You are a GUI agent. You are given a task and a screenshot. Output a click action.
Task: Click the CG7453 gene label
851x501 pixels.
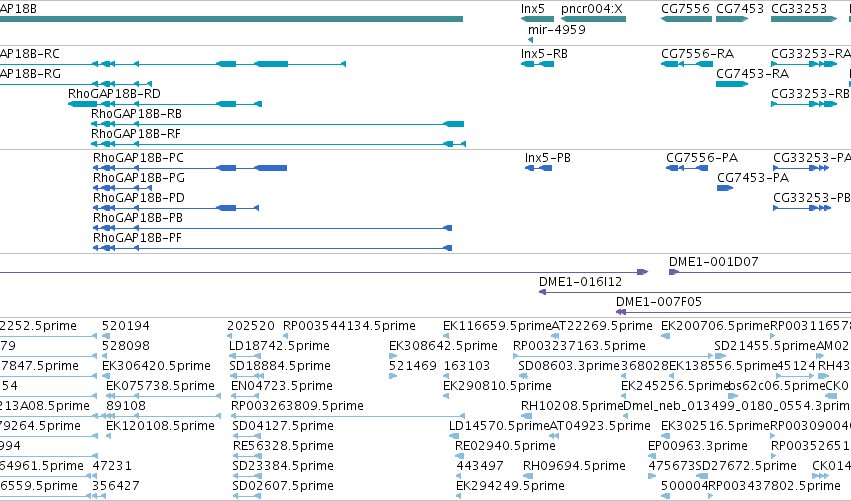[x=740, y=9]
